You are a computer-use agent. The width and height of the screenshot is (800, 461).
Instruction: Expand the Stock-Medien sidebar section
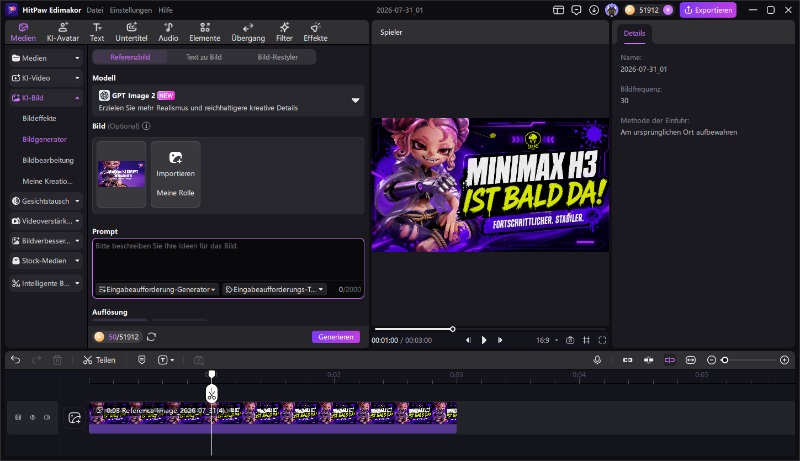45,261
